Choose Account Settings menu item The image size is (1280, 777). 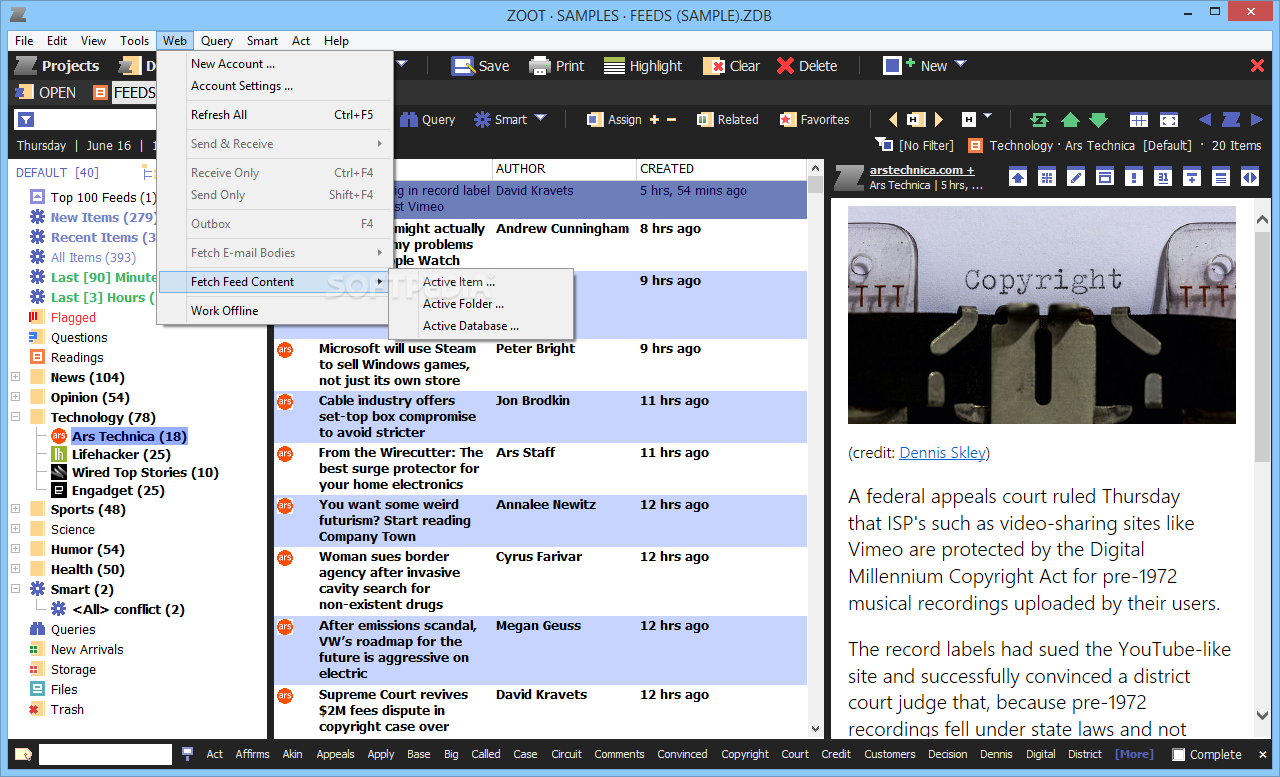point(275,86)
